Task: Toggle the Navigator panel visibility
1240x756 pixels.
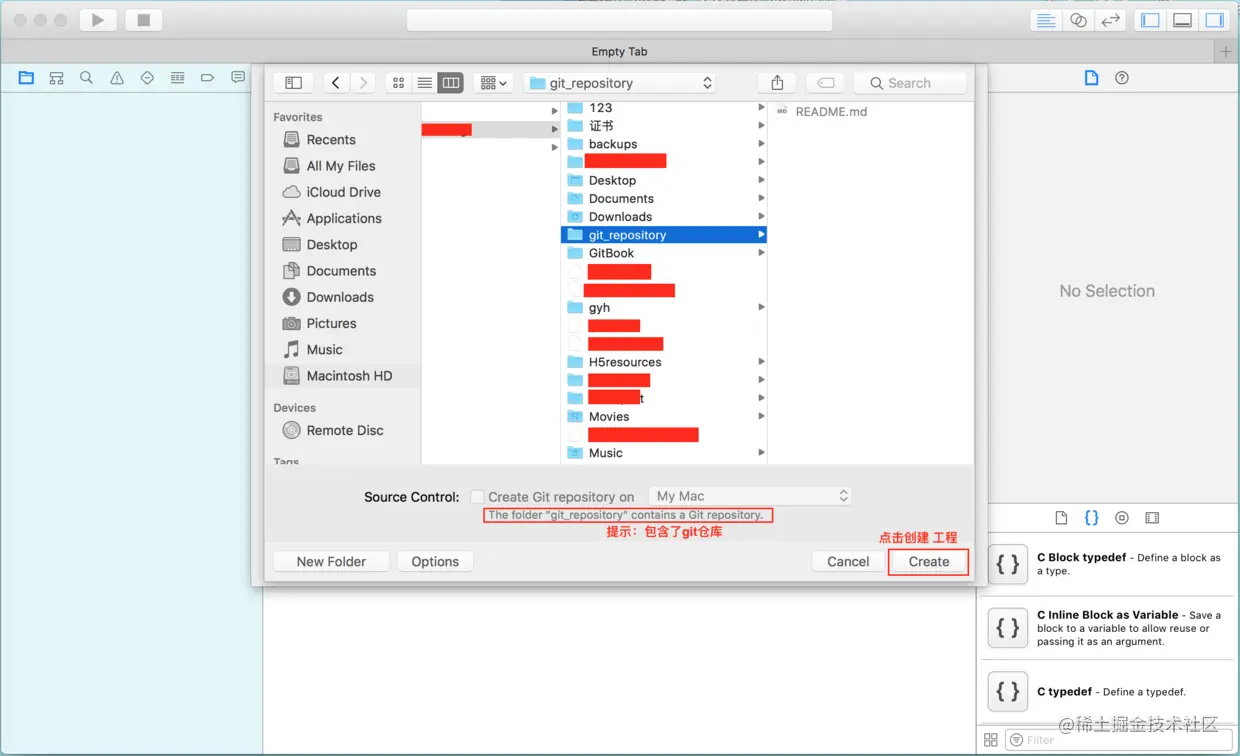Action: click(1150, 20)
